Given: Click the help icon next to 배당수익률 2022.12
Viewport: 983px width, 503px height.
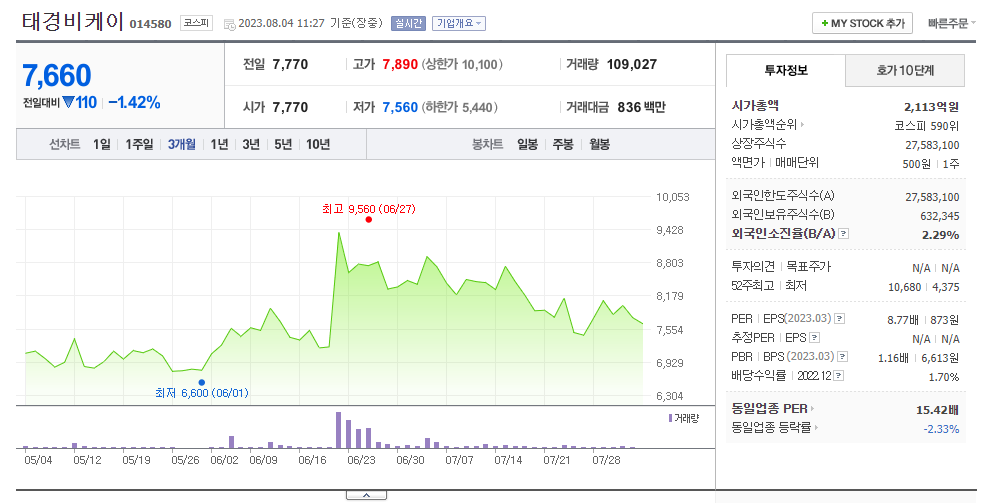Looking at the screenshot, I should (838, 376).
